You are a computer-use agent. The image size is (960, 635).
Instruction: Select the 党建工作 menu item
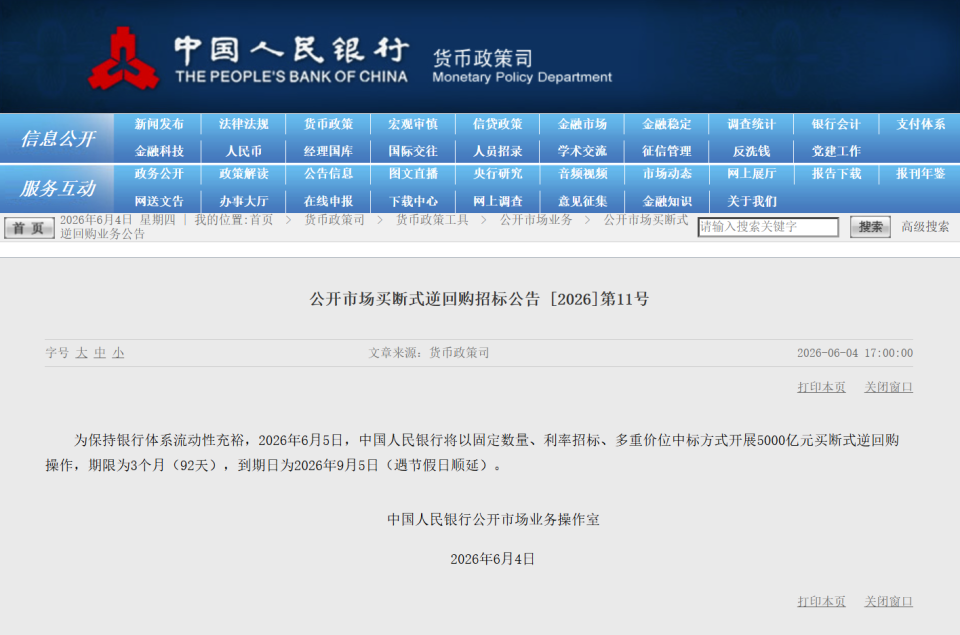point(836,151)
